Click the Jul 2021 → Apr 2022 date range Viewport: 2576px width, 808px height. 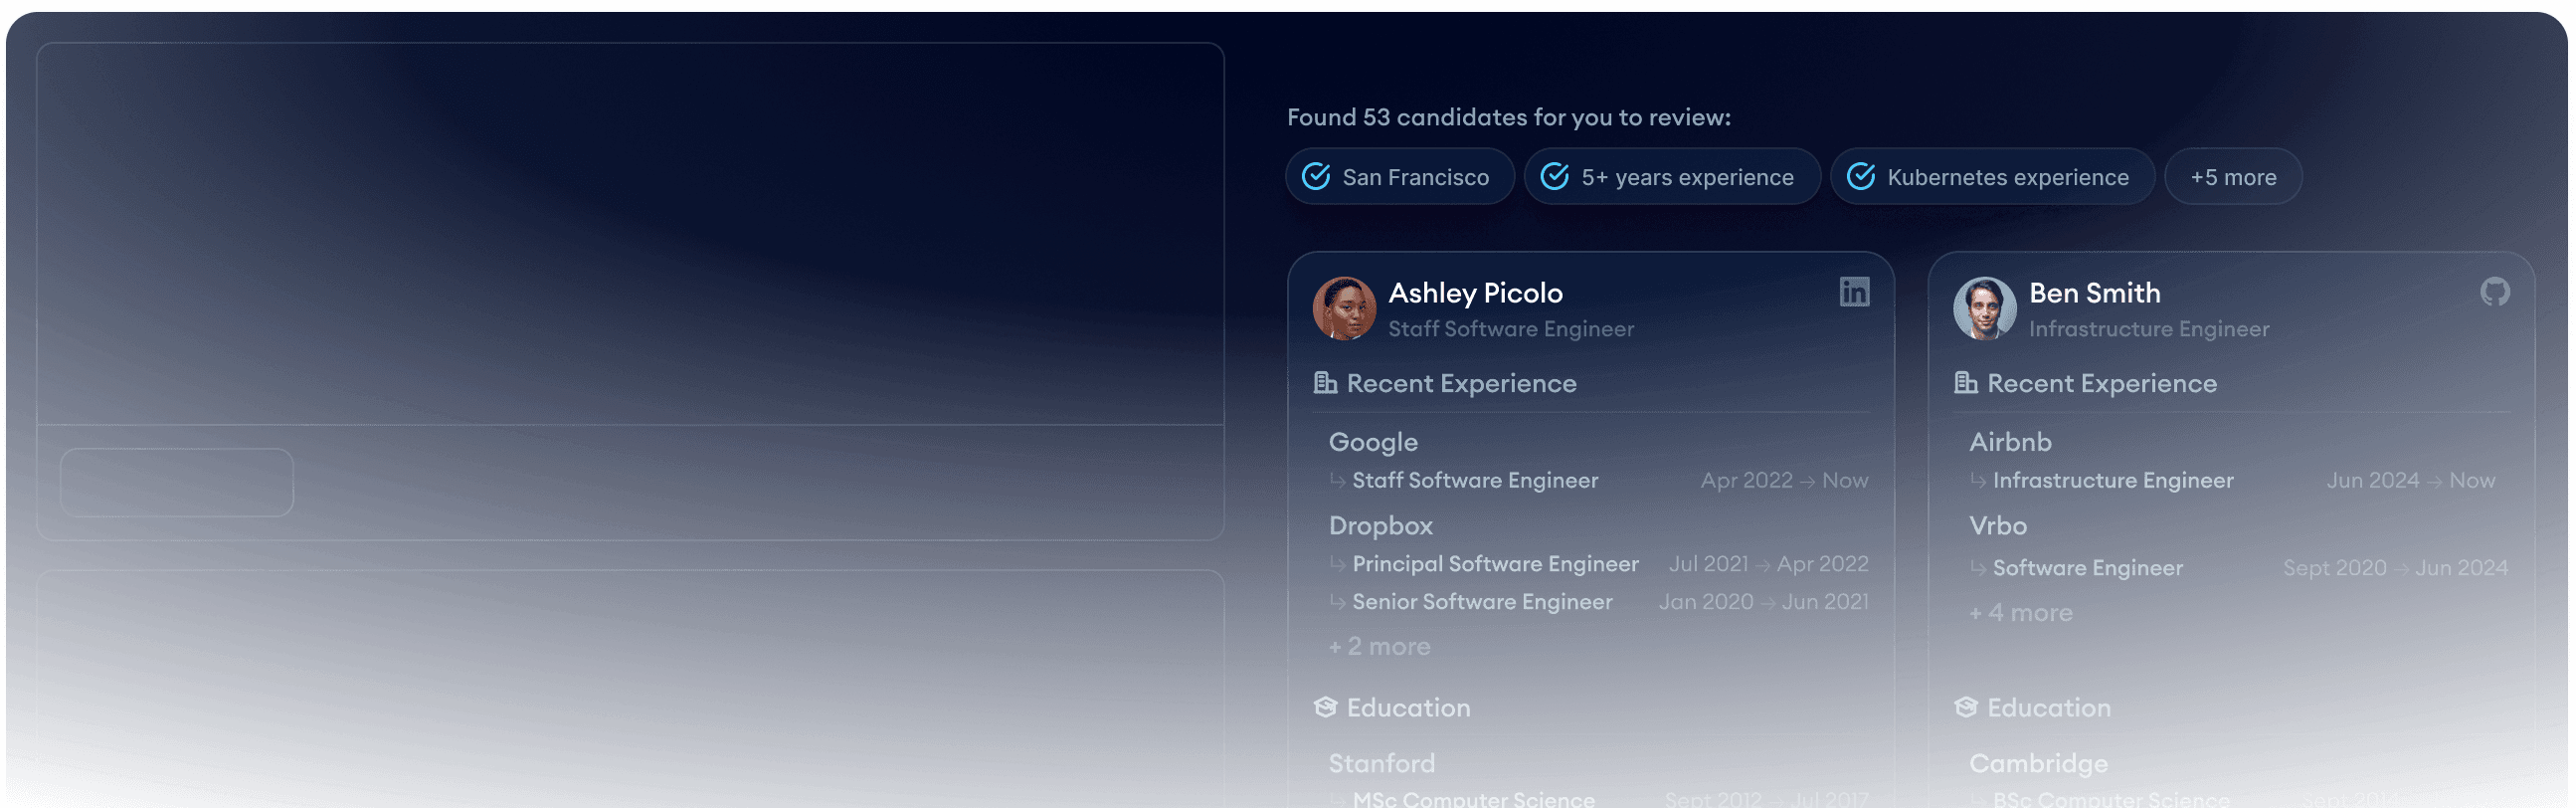pyautogui.click(x=1768, y=564)
